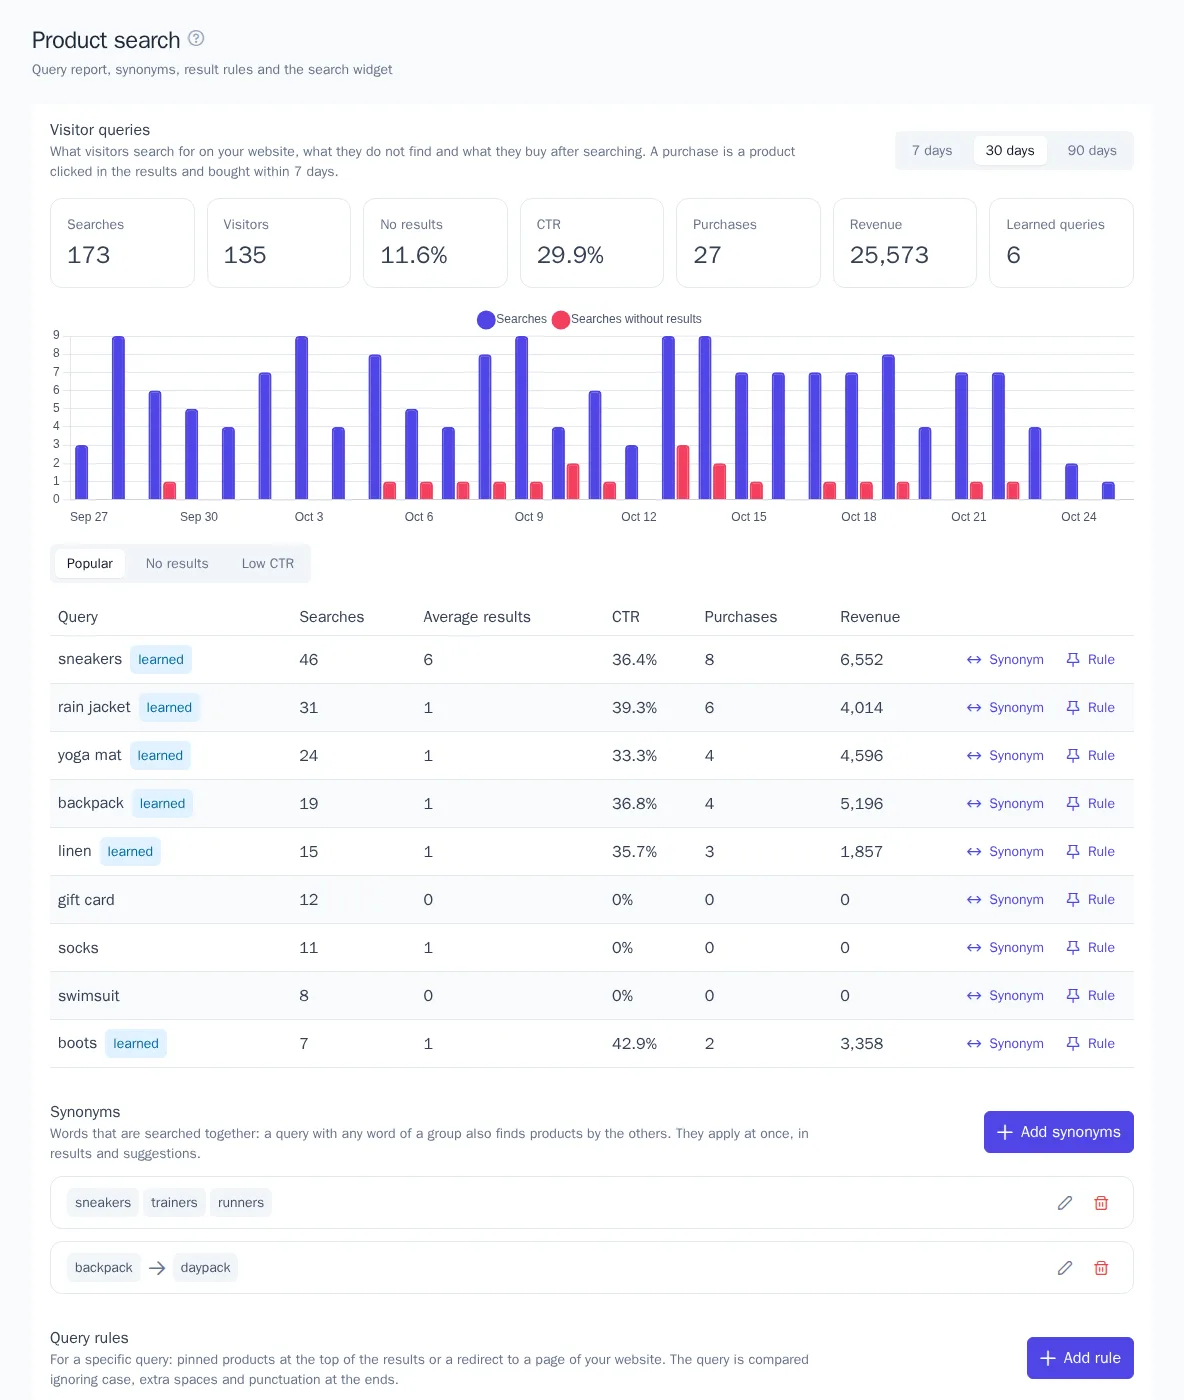Click the learned badge next to boots
Screen dimensions: 1184x1400
tap(136, 1044)
